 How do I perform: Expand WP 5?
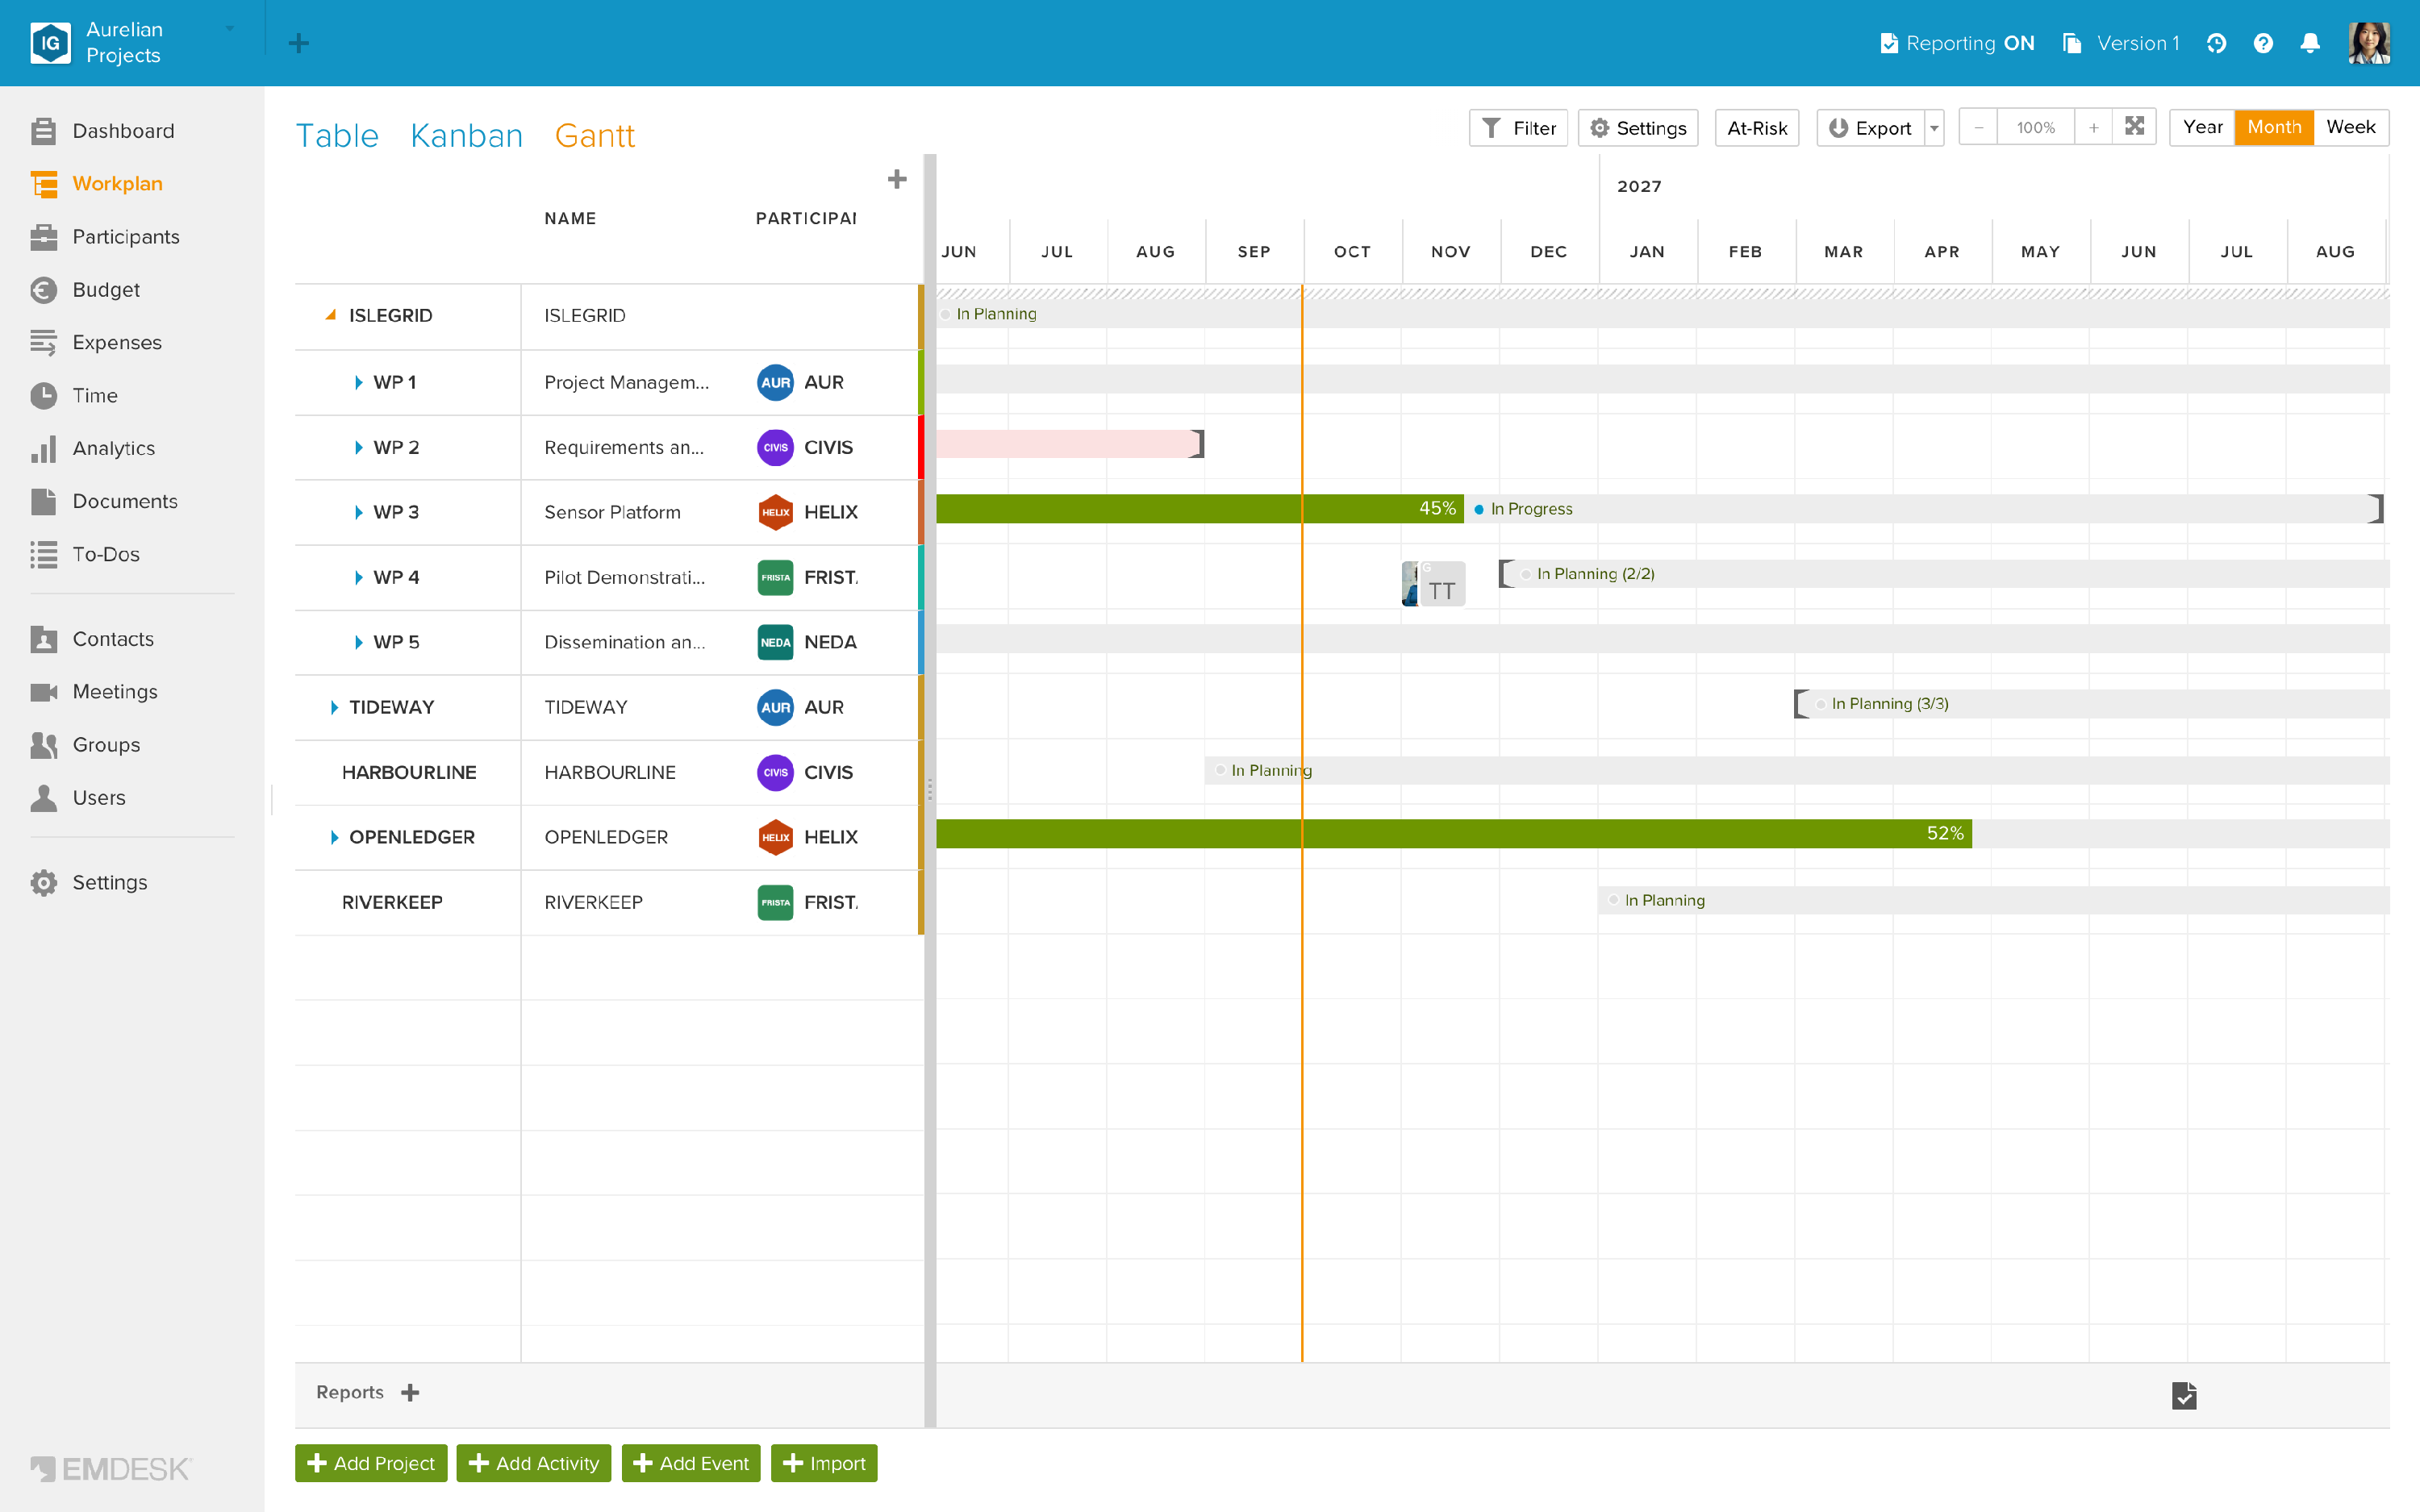[x=358, y=643]
